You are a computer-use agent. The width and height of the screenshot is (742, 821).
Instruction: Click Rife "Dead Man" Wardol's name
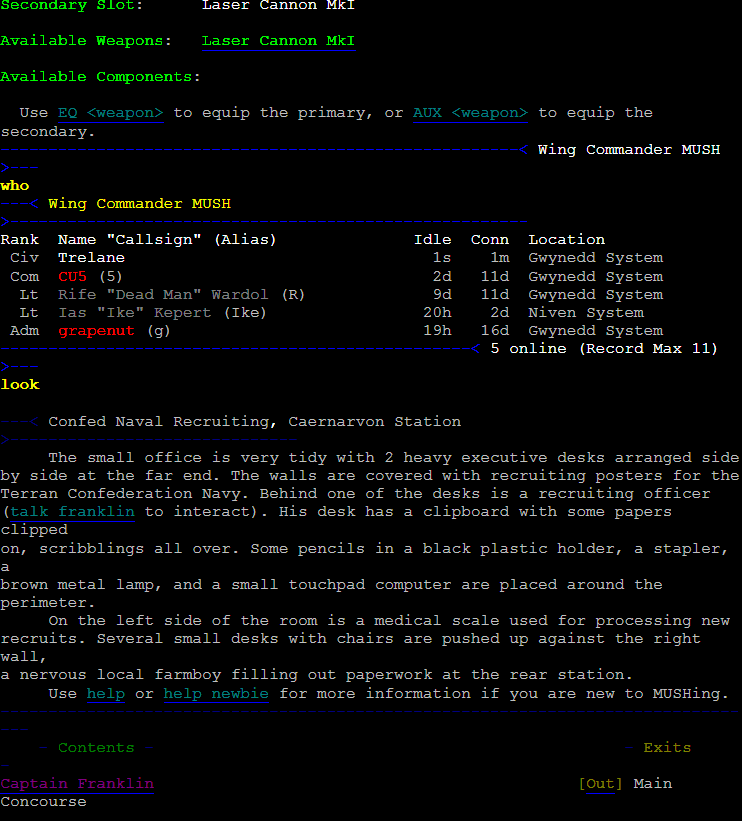click(x=163, y=295)
